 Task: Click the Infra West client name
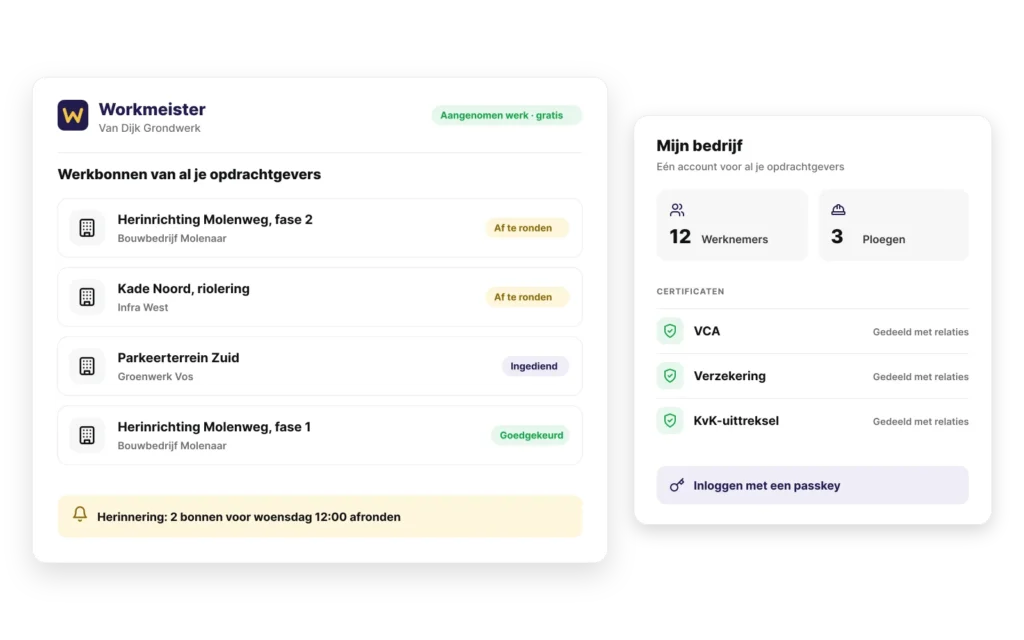tap(143, 308)
